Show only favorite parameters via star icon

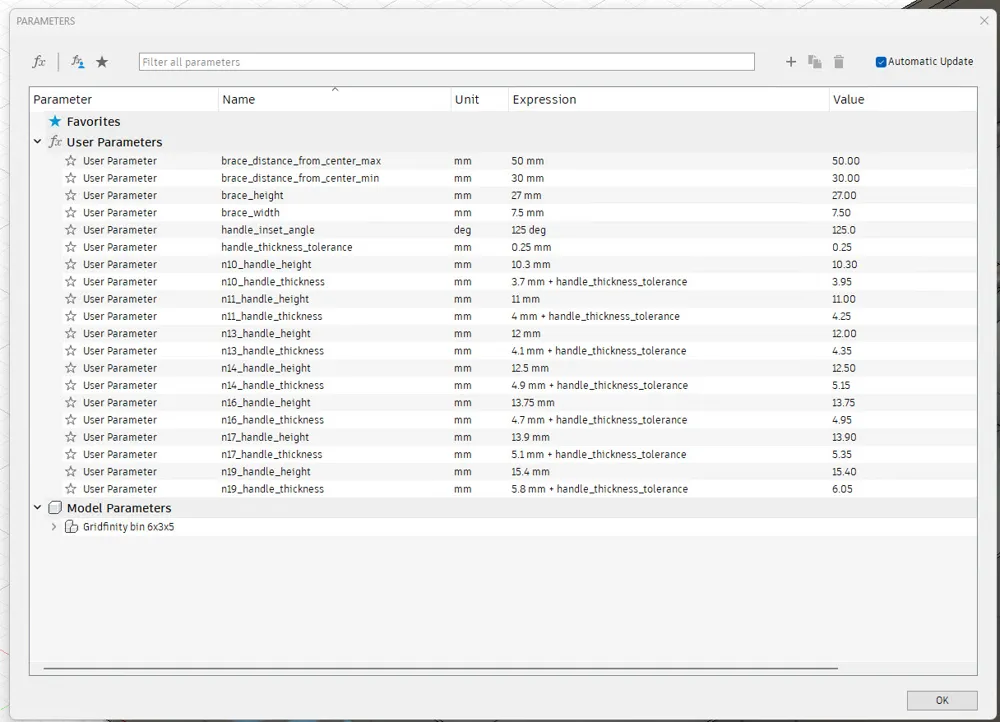[102, 62]
